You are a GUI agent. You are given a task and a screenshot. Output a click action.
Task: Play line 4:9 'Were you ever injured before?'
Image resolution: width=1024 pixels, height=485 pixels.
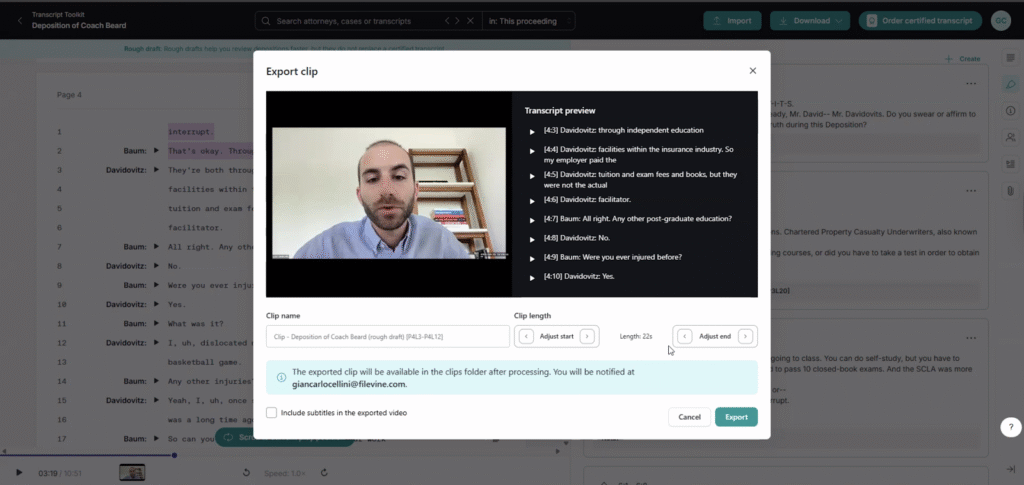pyautogui.click(x=532, y=258)
